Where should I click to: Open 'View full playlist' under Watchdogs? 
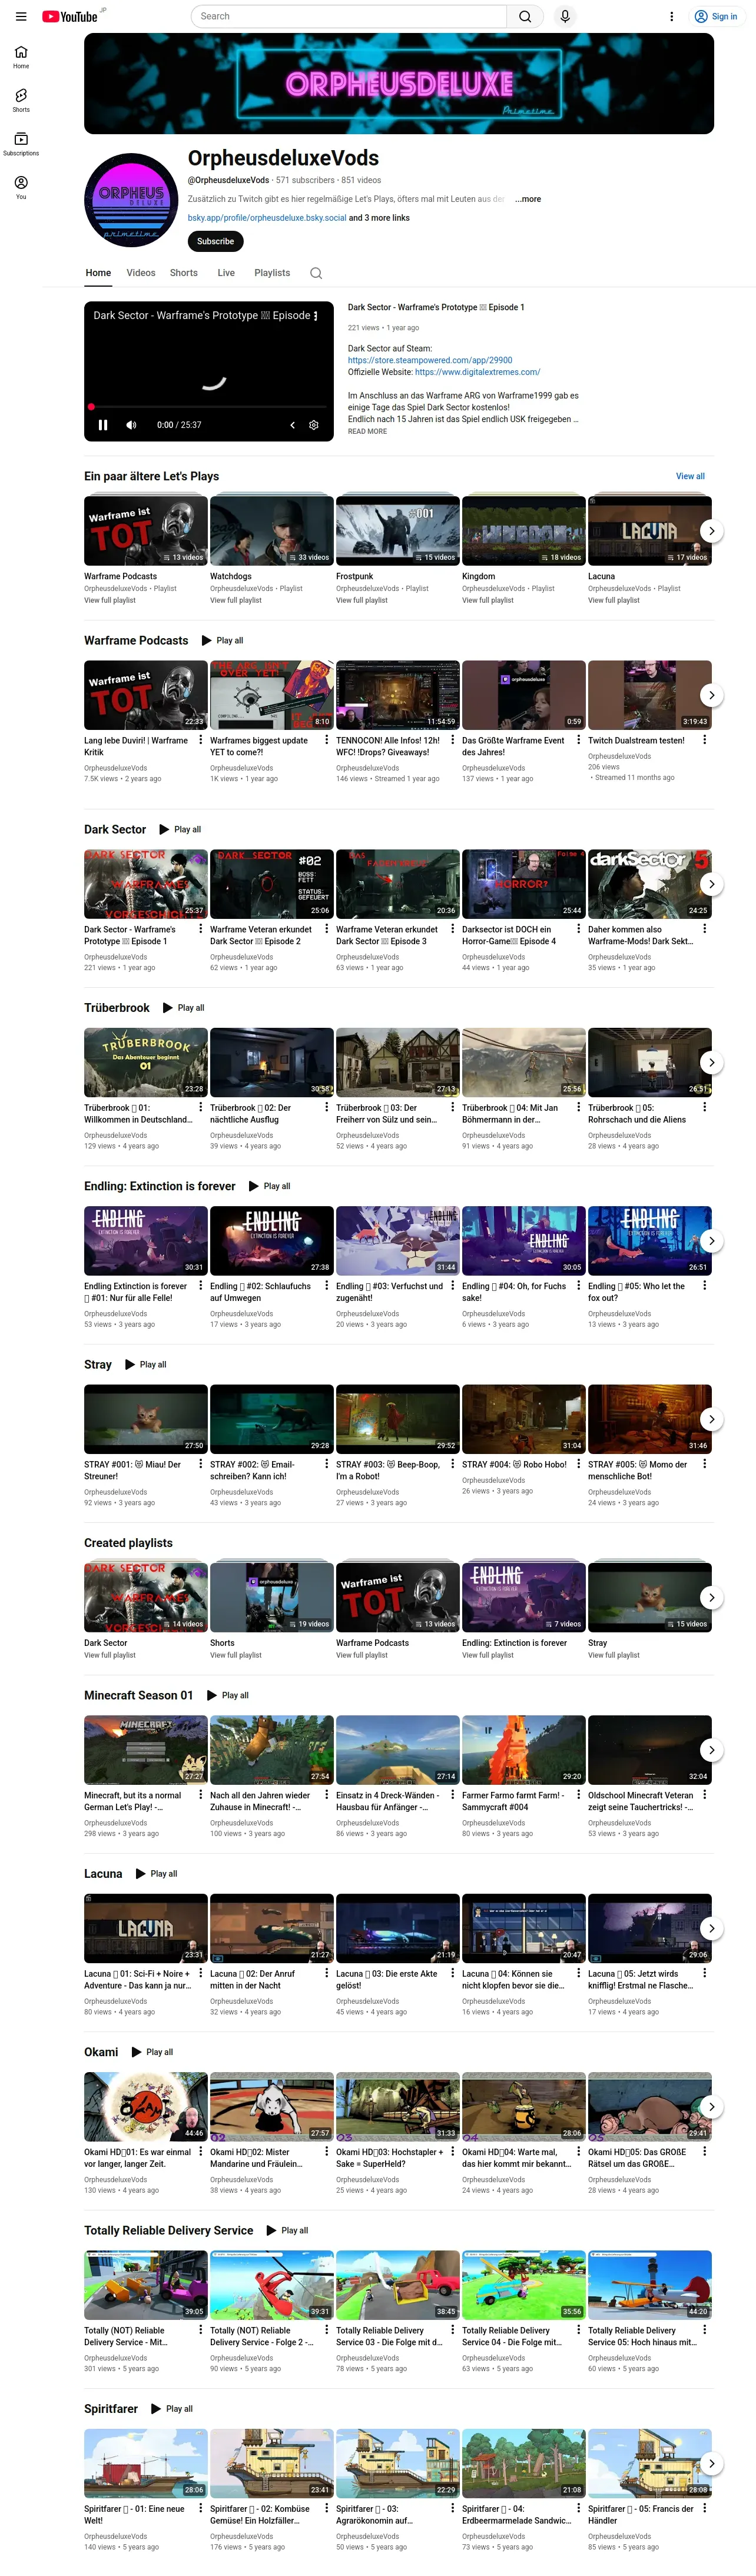[236, 600]
